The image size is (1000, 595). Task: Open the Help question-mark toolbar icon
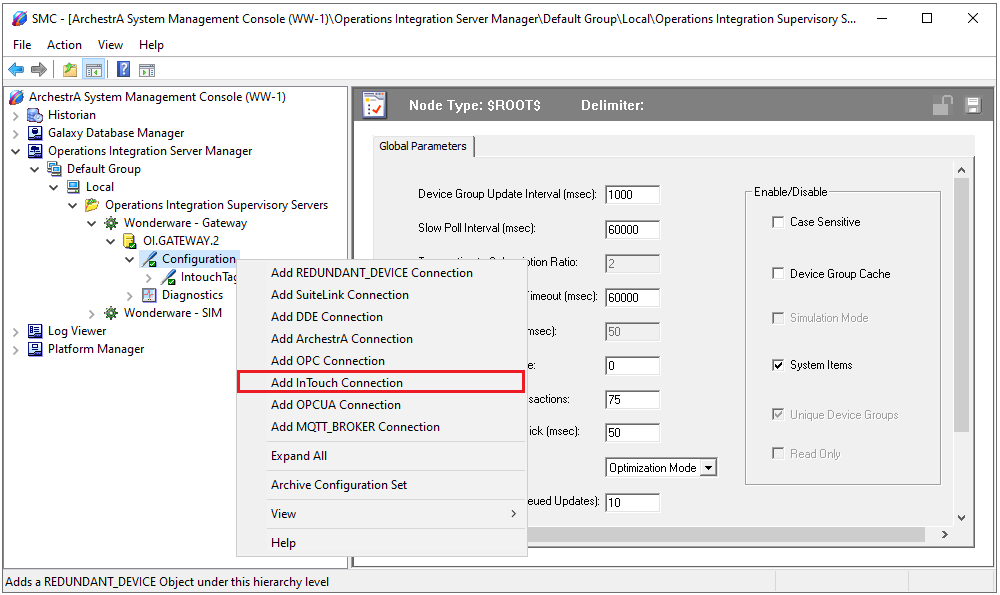[124, 70]
